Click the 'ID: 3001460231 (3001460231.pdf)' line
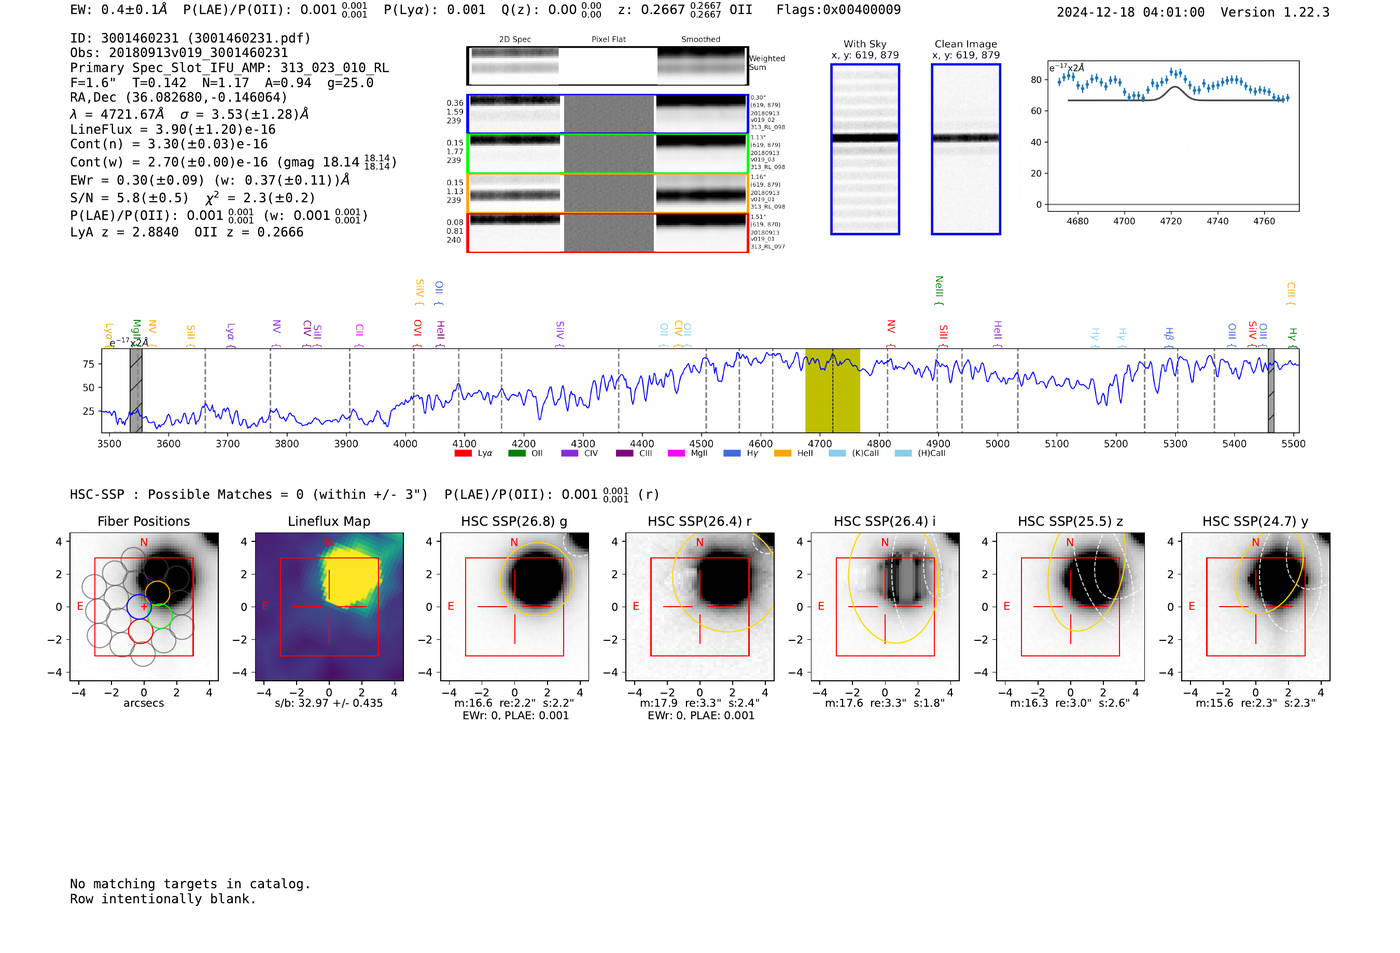 point(190,38)
